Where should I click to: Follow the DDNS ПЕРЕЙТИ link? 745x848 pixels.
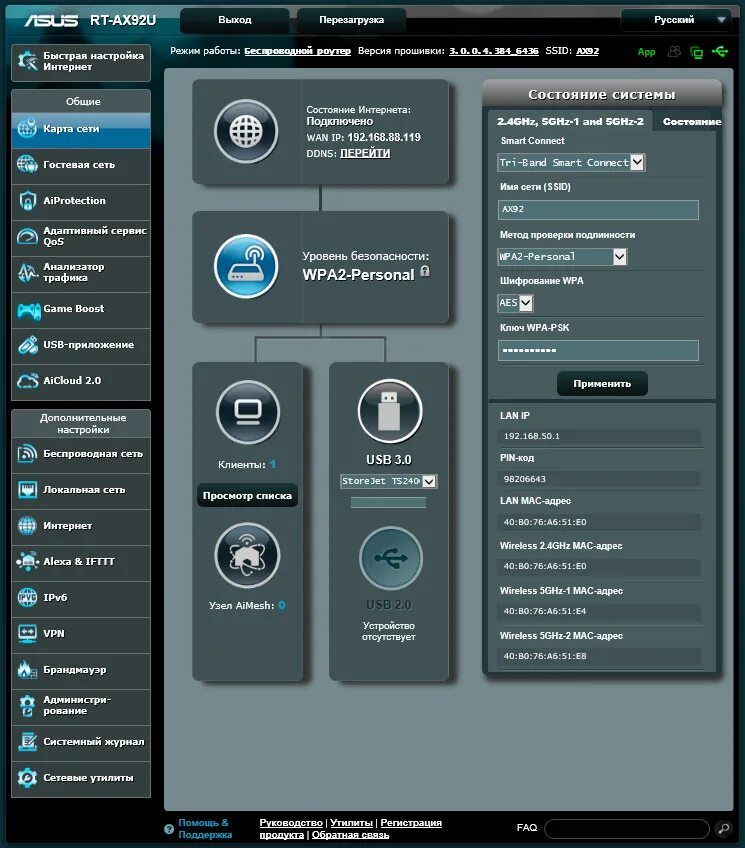[x=365, y=154]
